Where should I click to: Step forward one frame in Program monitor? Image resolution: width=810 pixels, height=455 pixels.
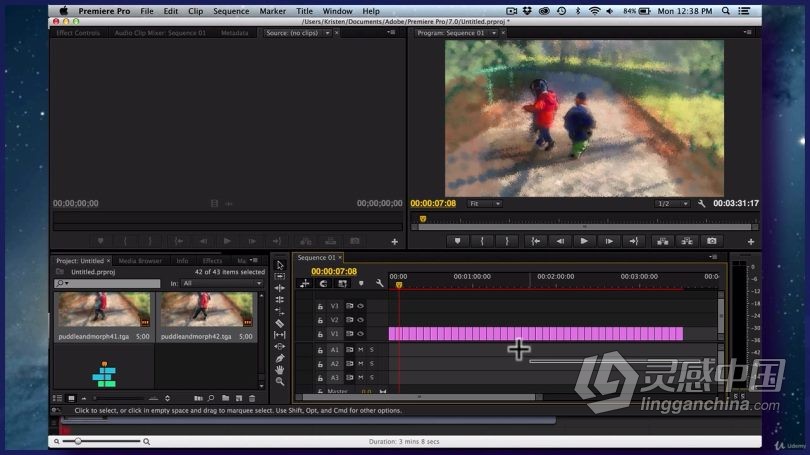click(x=609, y=241)
